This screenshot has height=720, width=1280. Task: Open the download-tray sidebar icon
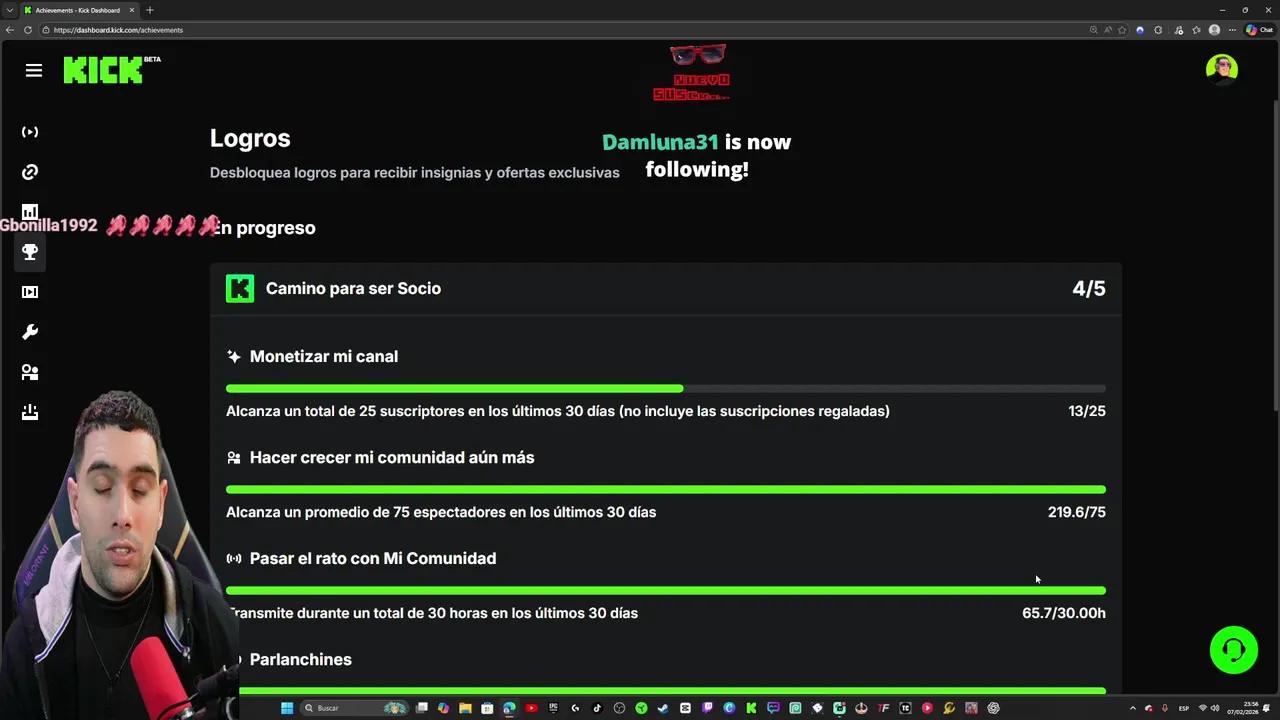point(30,412)
